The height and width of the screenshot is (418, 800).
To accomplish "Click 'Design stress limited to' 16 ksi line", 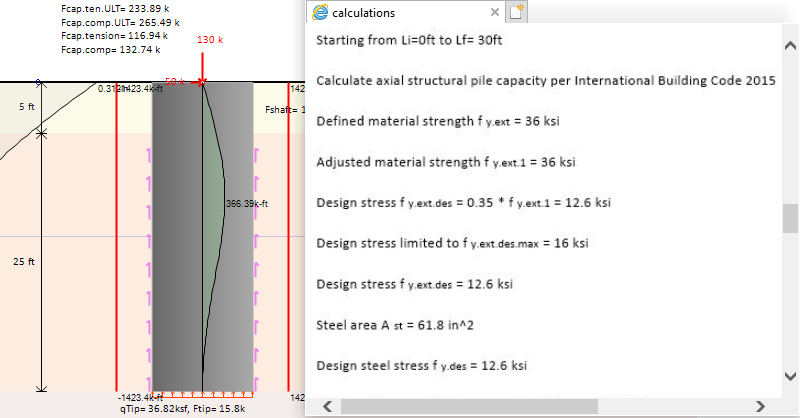I will [x=452, y=243].
